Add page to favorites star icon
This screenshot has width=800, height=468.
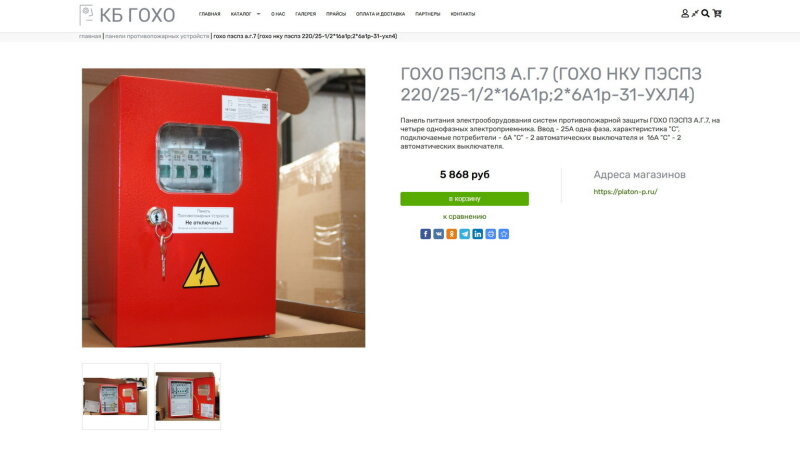coord(504,234)
